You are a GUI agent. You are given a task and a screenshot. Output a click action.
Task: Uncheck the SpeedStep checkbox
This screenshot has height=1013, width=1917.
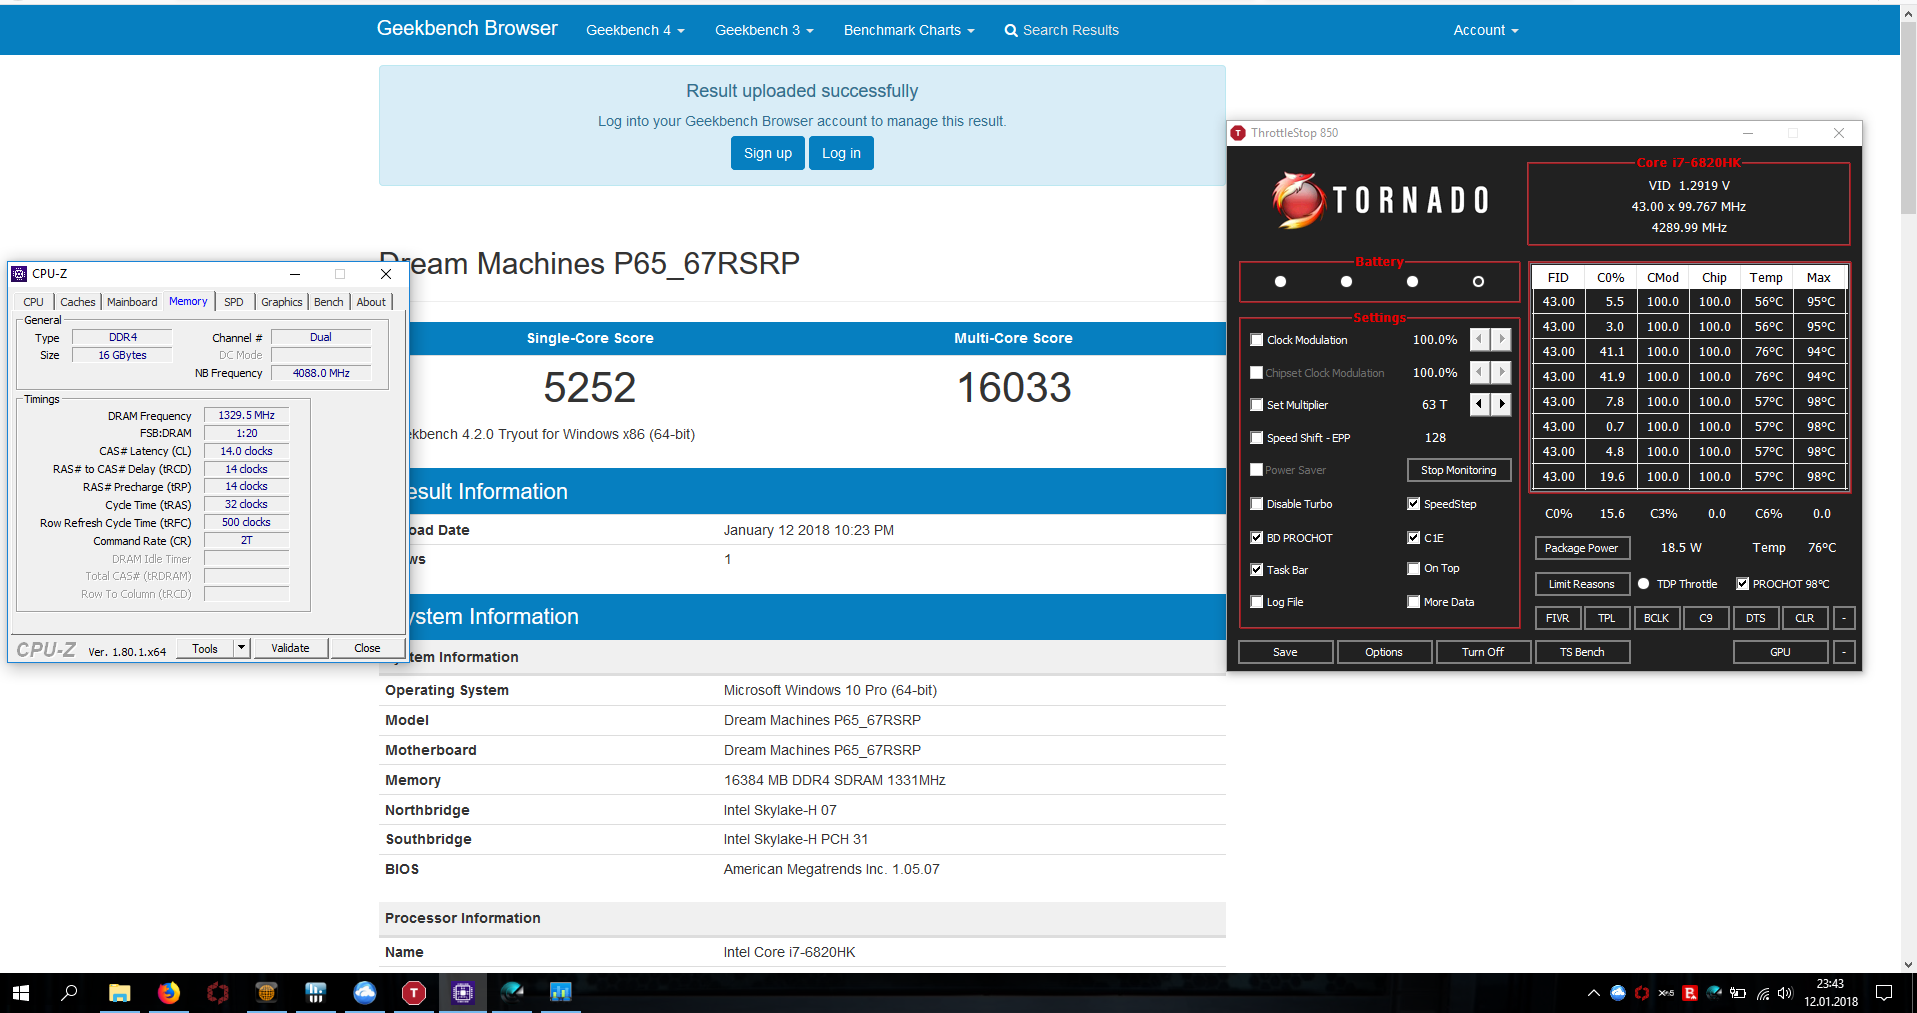pos(1413,504)
